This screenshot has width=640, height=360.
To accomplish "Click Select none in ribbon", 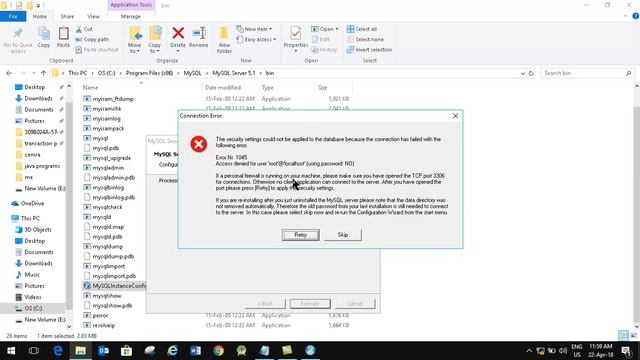I will (x=365, y=40).
